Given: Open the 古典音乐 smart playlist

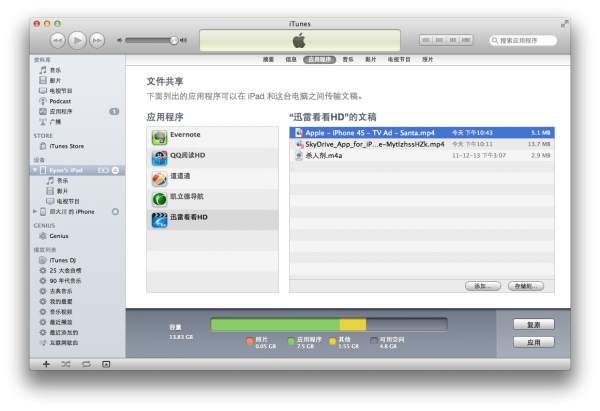Looking at the screenshot, I should 78,291.
